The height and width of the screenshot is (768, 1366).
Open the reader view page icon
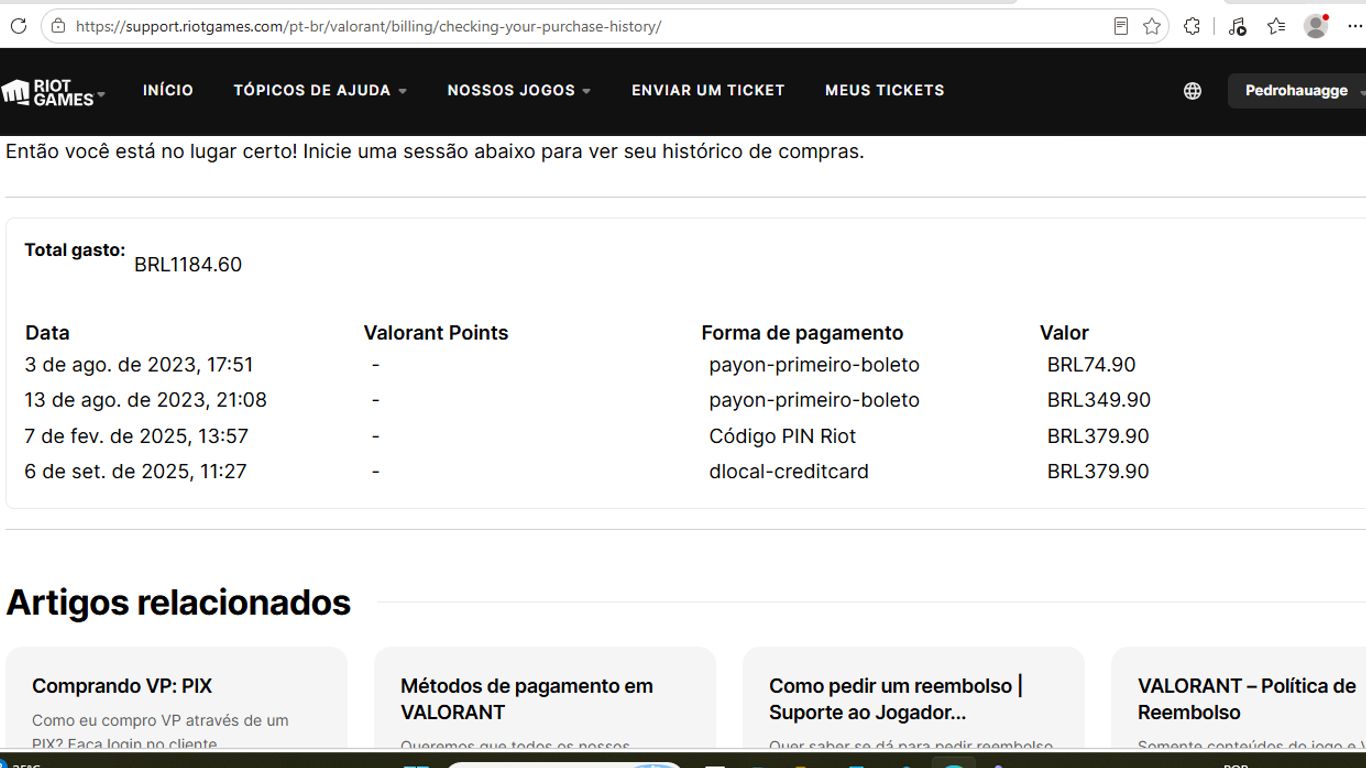click(1121, 26)
